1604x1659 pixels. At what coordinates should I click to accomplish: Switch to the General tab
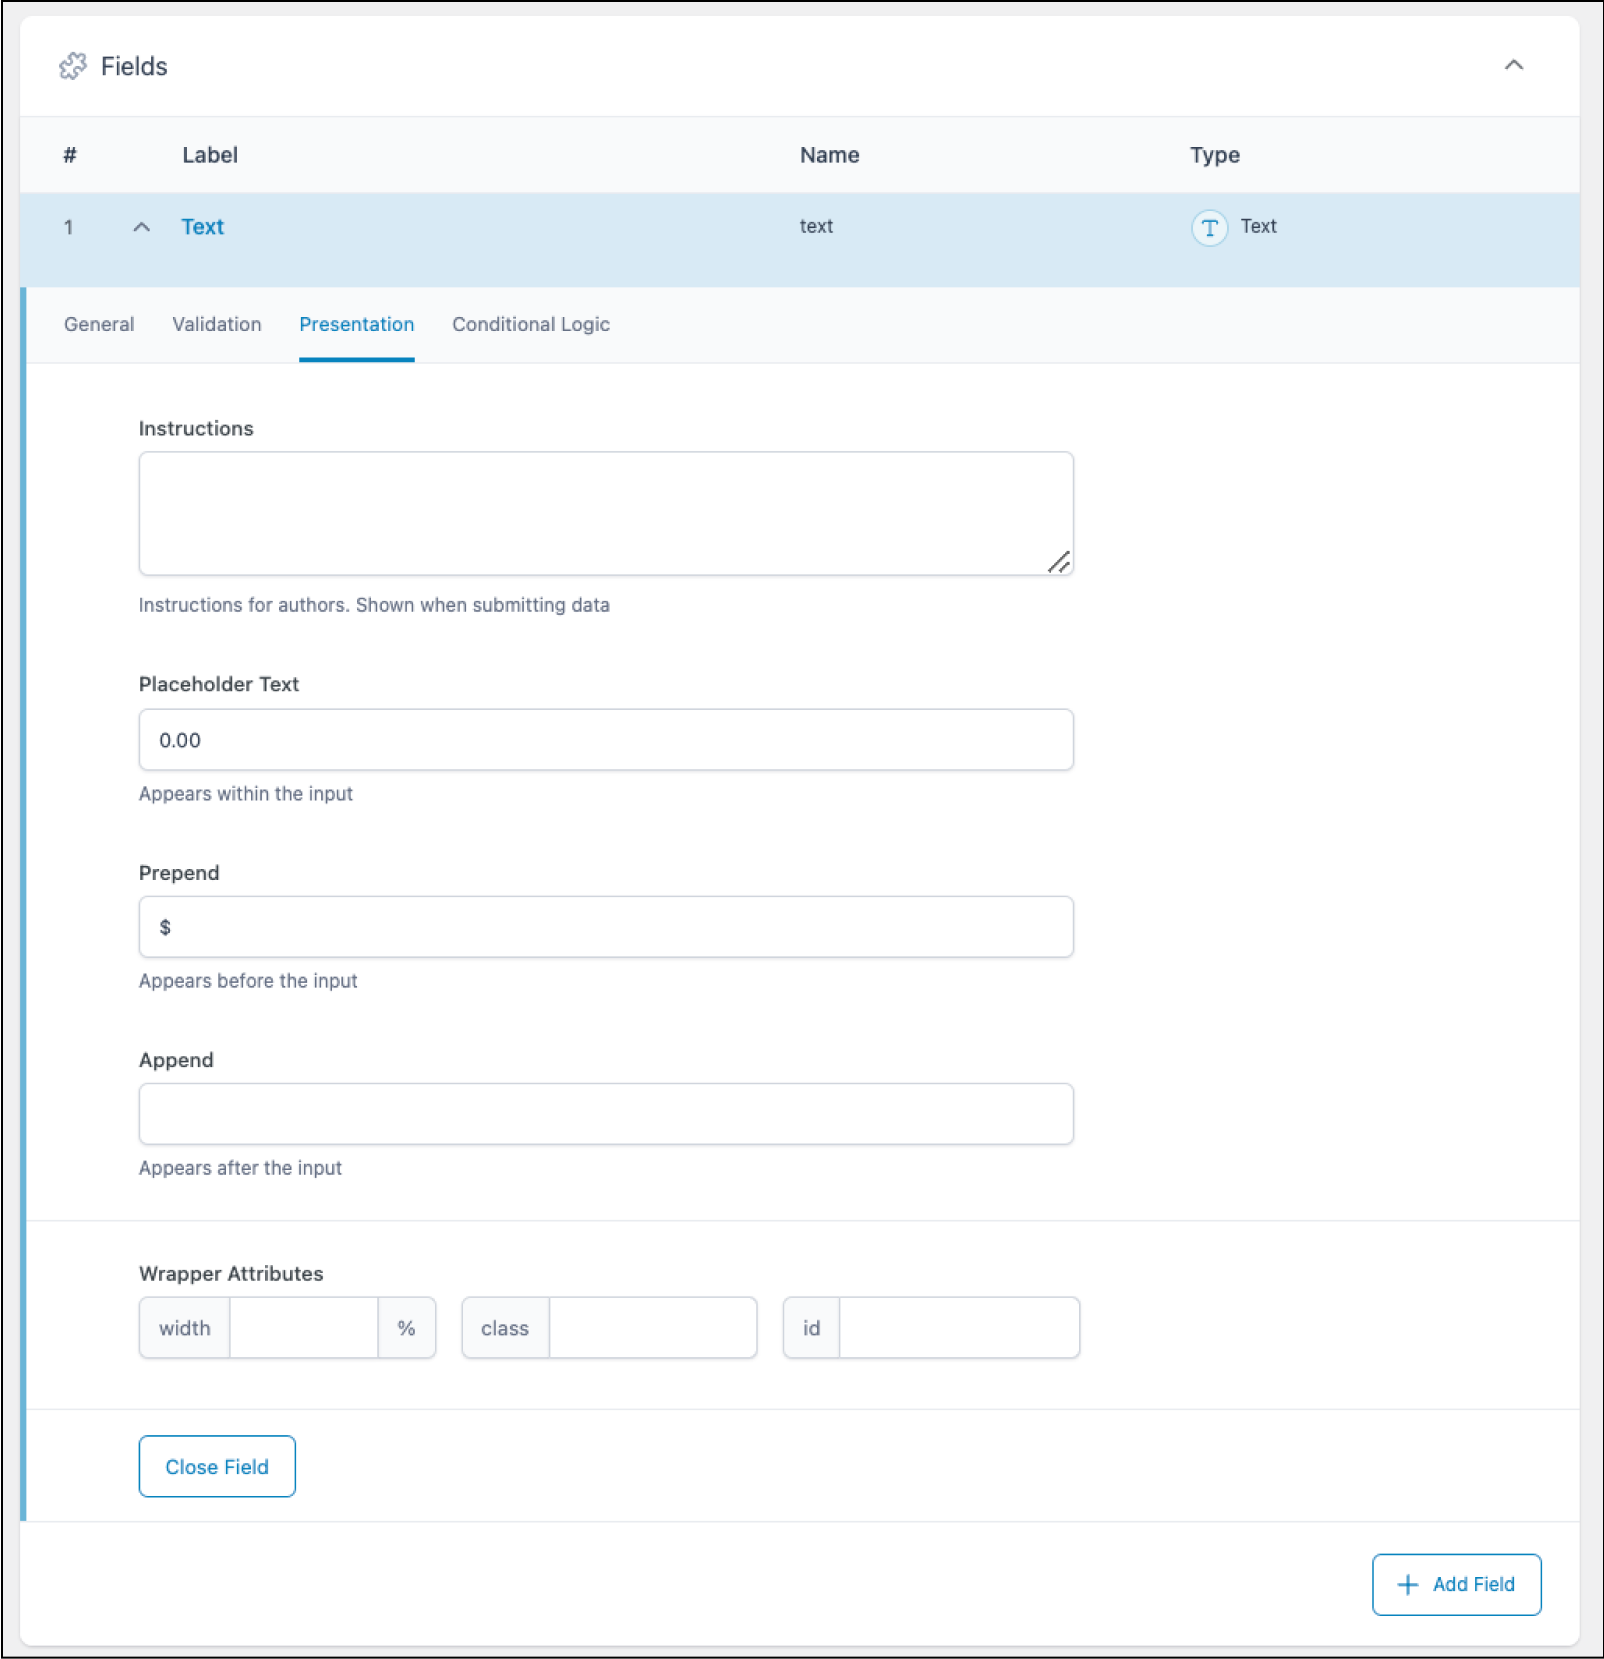tap(98, 324)
